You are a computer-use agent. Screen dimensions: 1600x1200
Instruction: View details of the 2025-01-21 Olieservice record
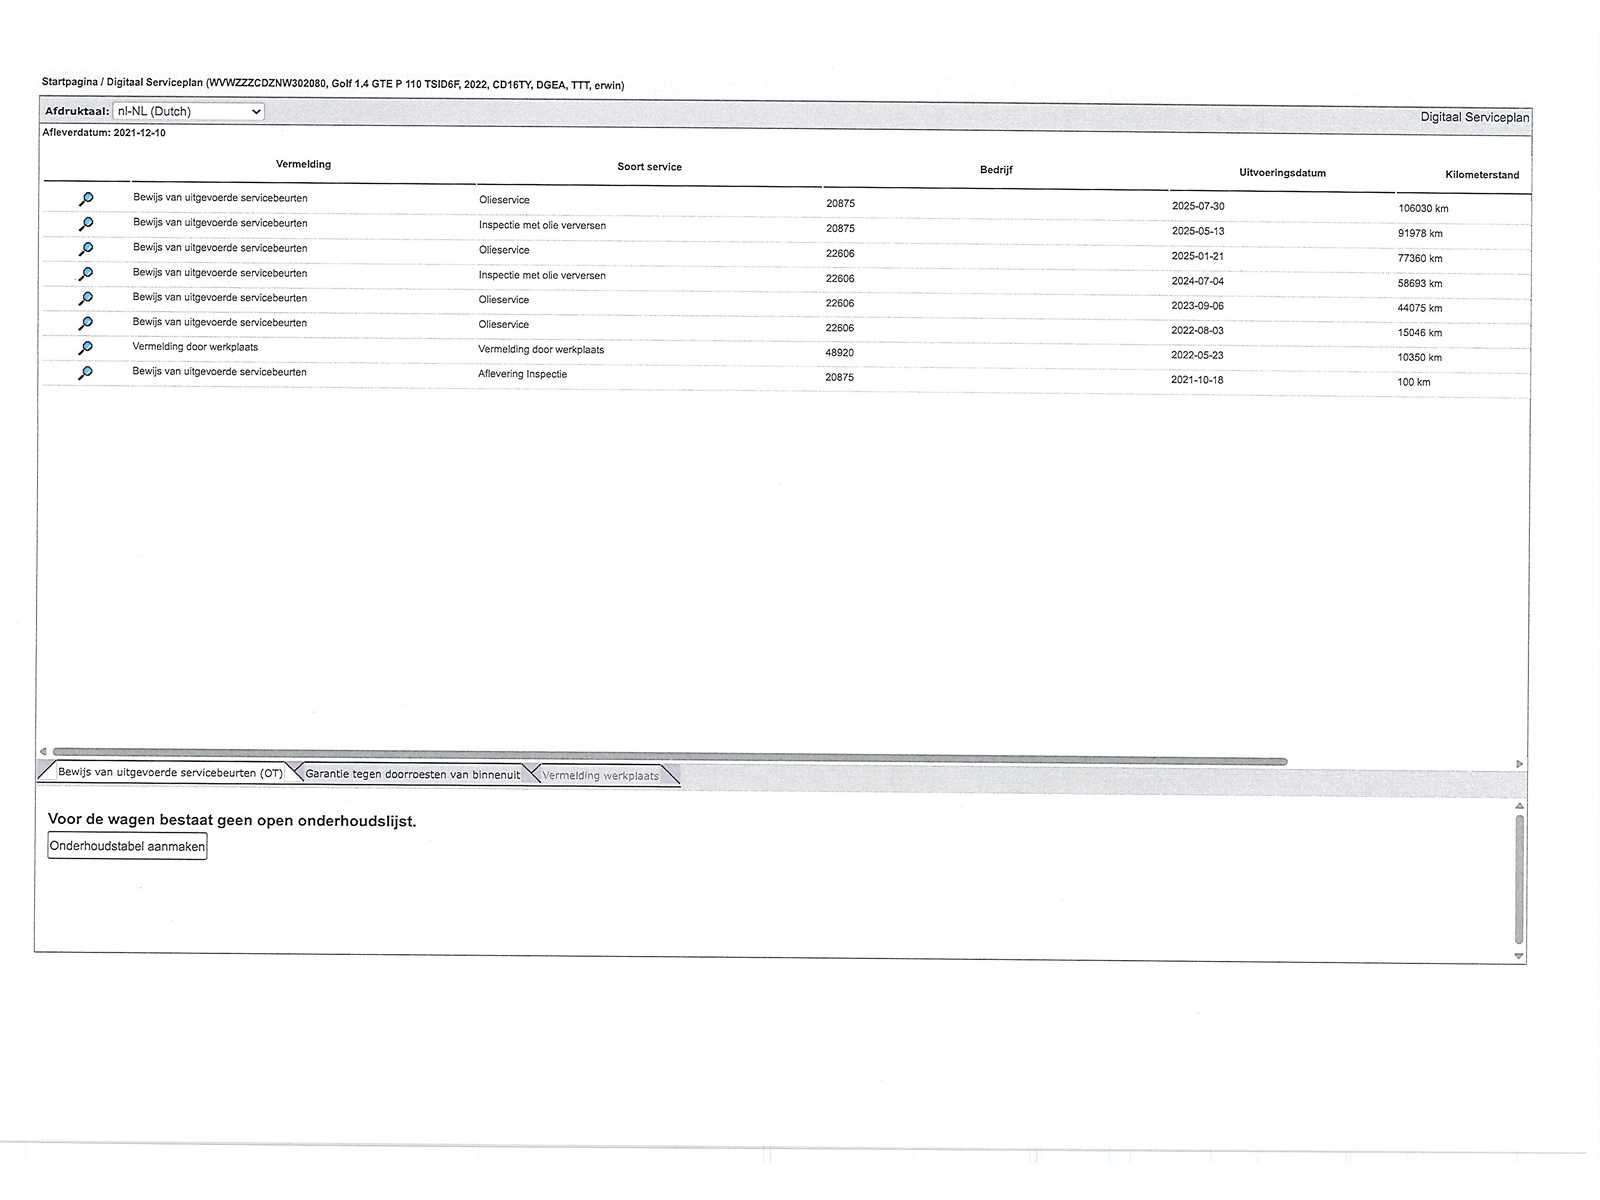(x=86, y=249)
